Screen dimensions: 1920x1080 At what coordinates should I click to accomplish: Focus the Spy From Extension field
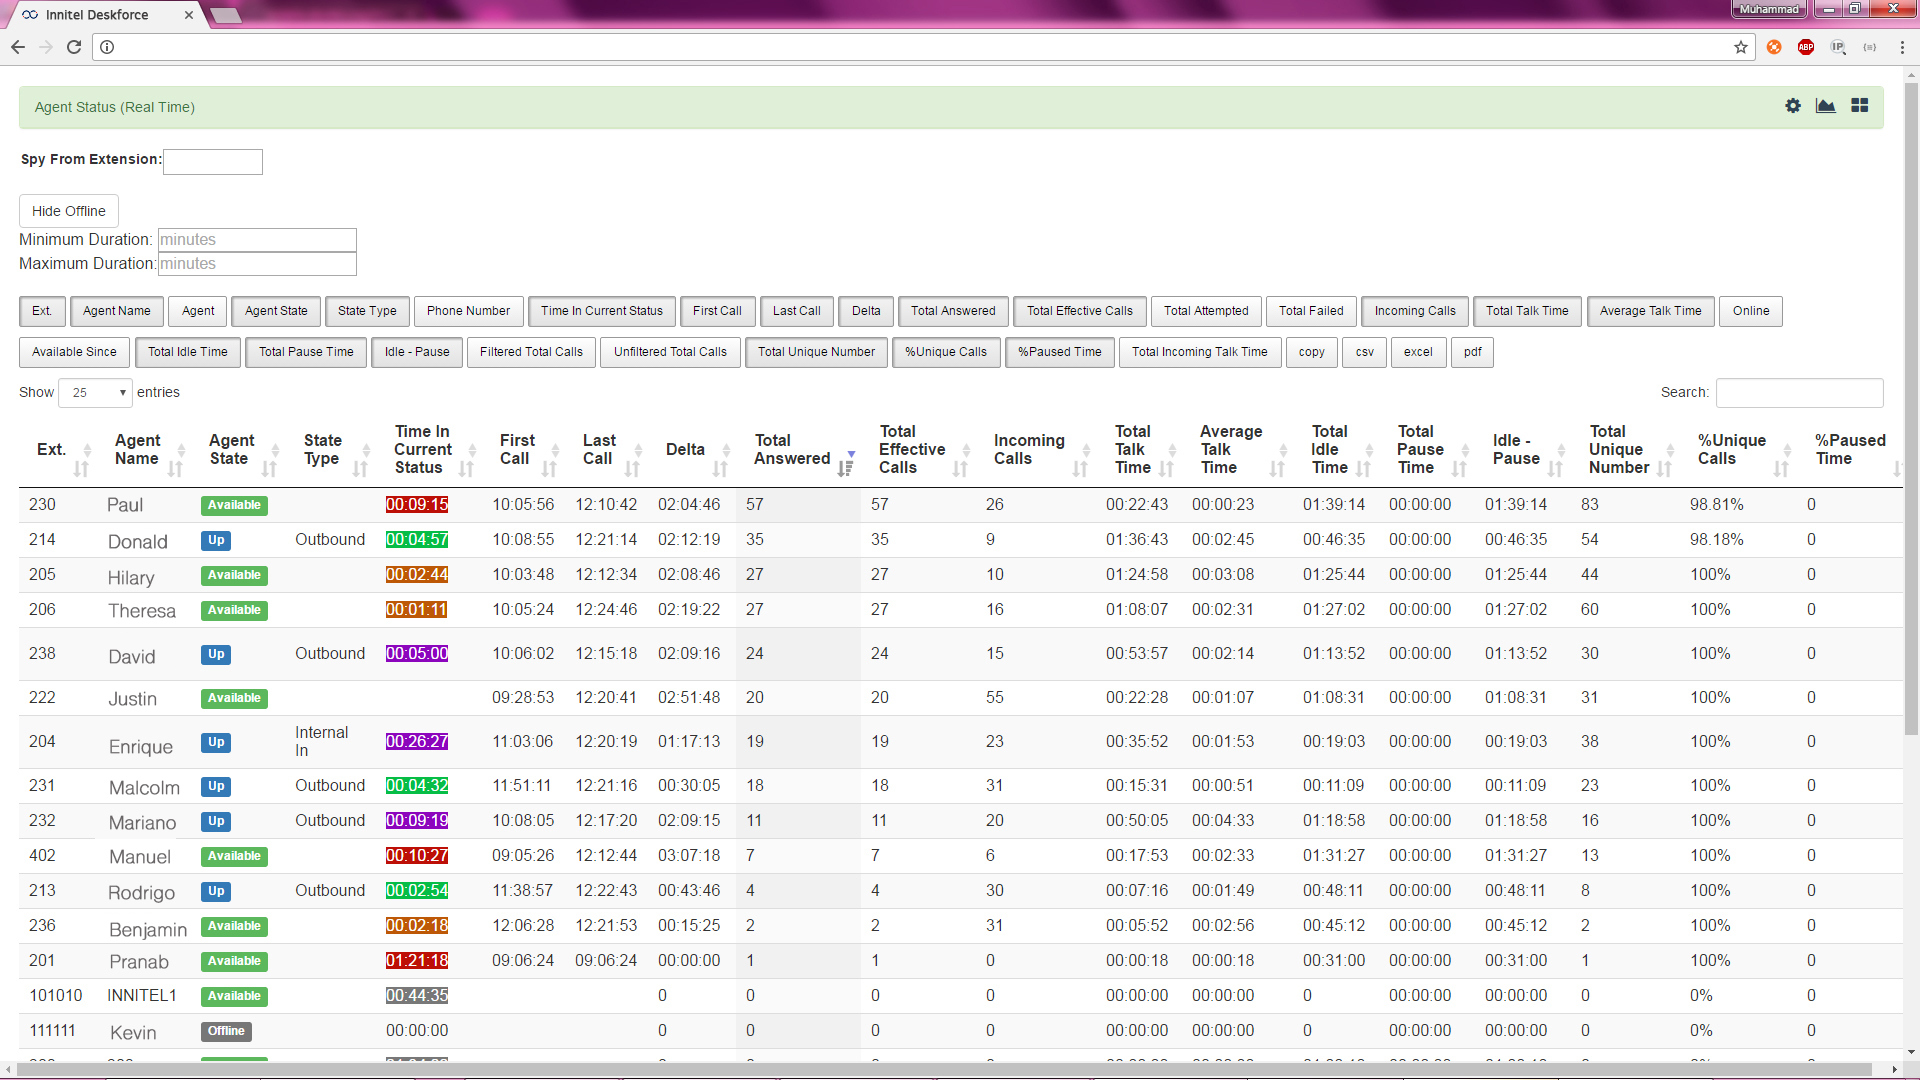[x=213, y=161]
